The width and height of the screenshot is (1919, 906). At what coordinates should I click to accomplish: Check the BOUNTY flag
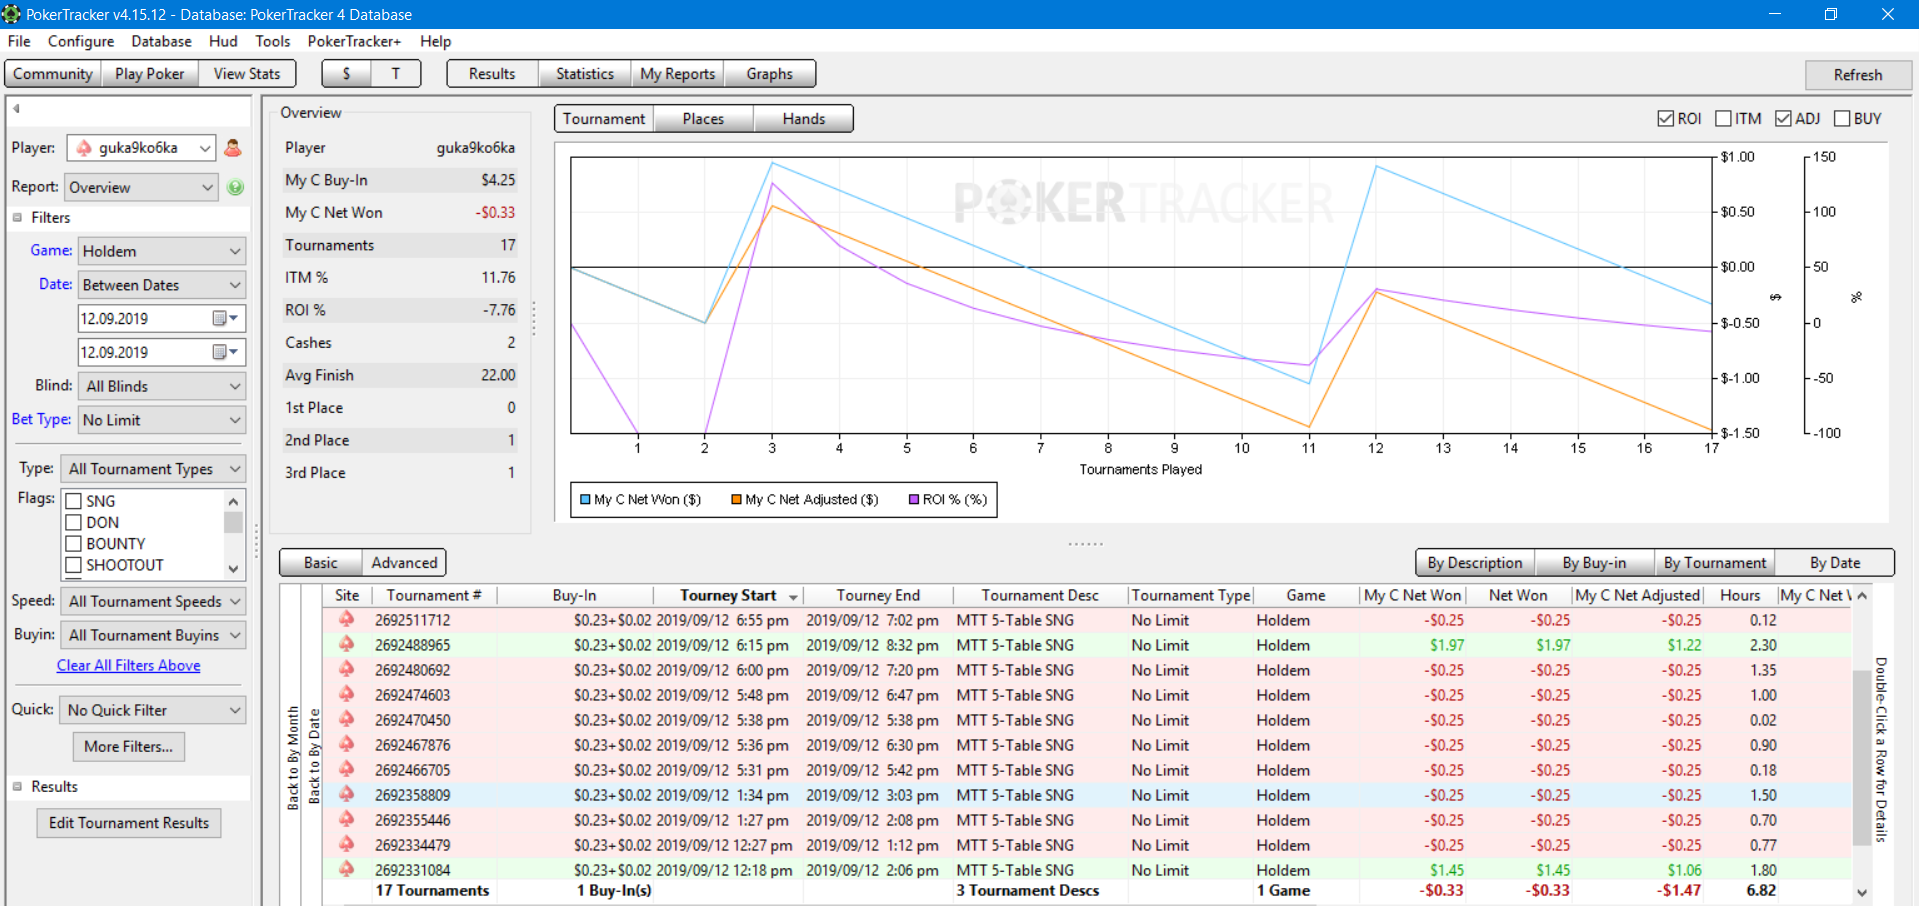tap(73, 543)
